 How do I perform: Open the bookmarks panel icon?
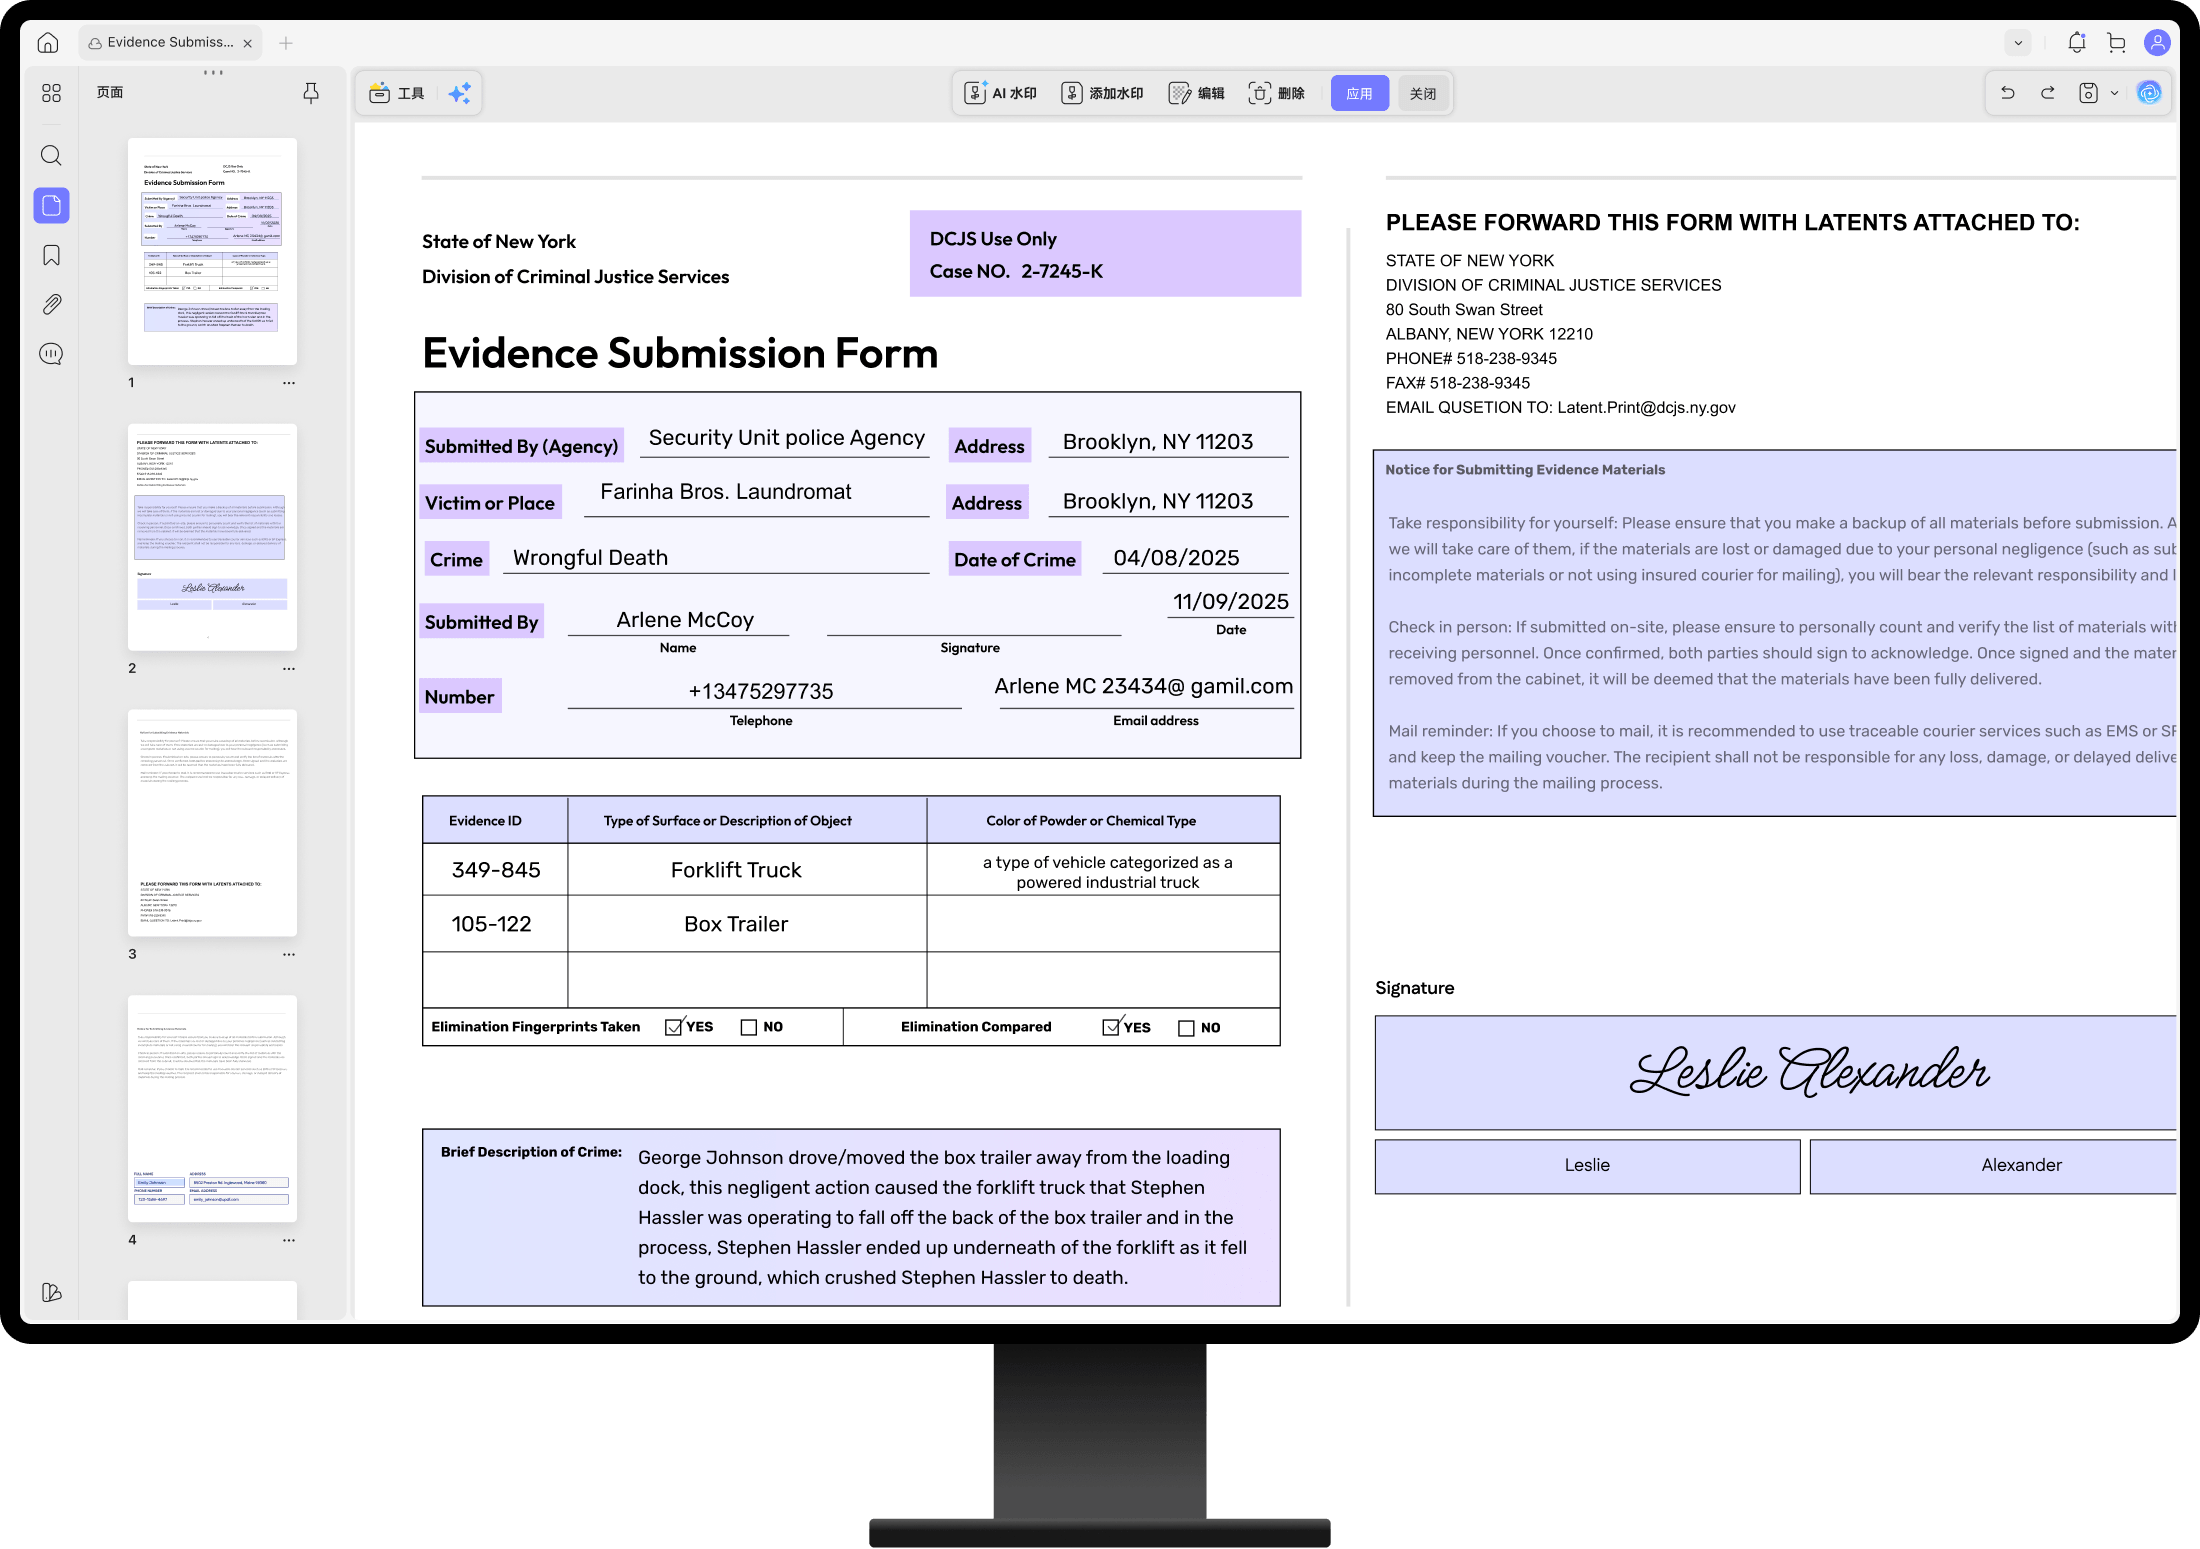(51, 255)
